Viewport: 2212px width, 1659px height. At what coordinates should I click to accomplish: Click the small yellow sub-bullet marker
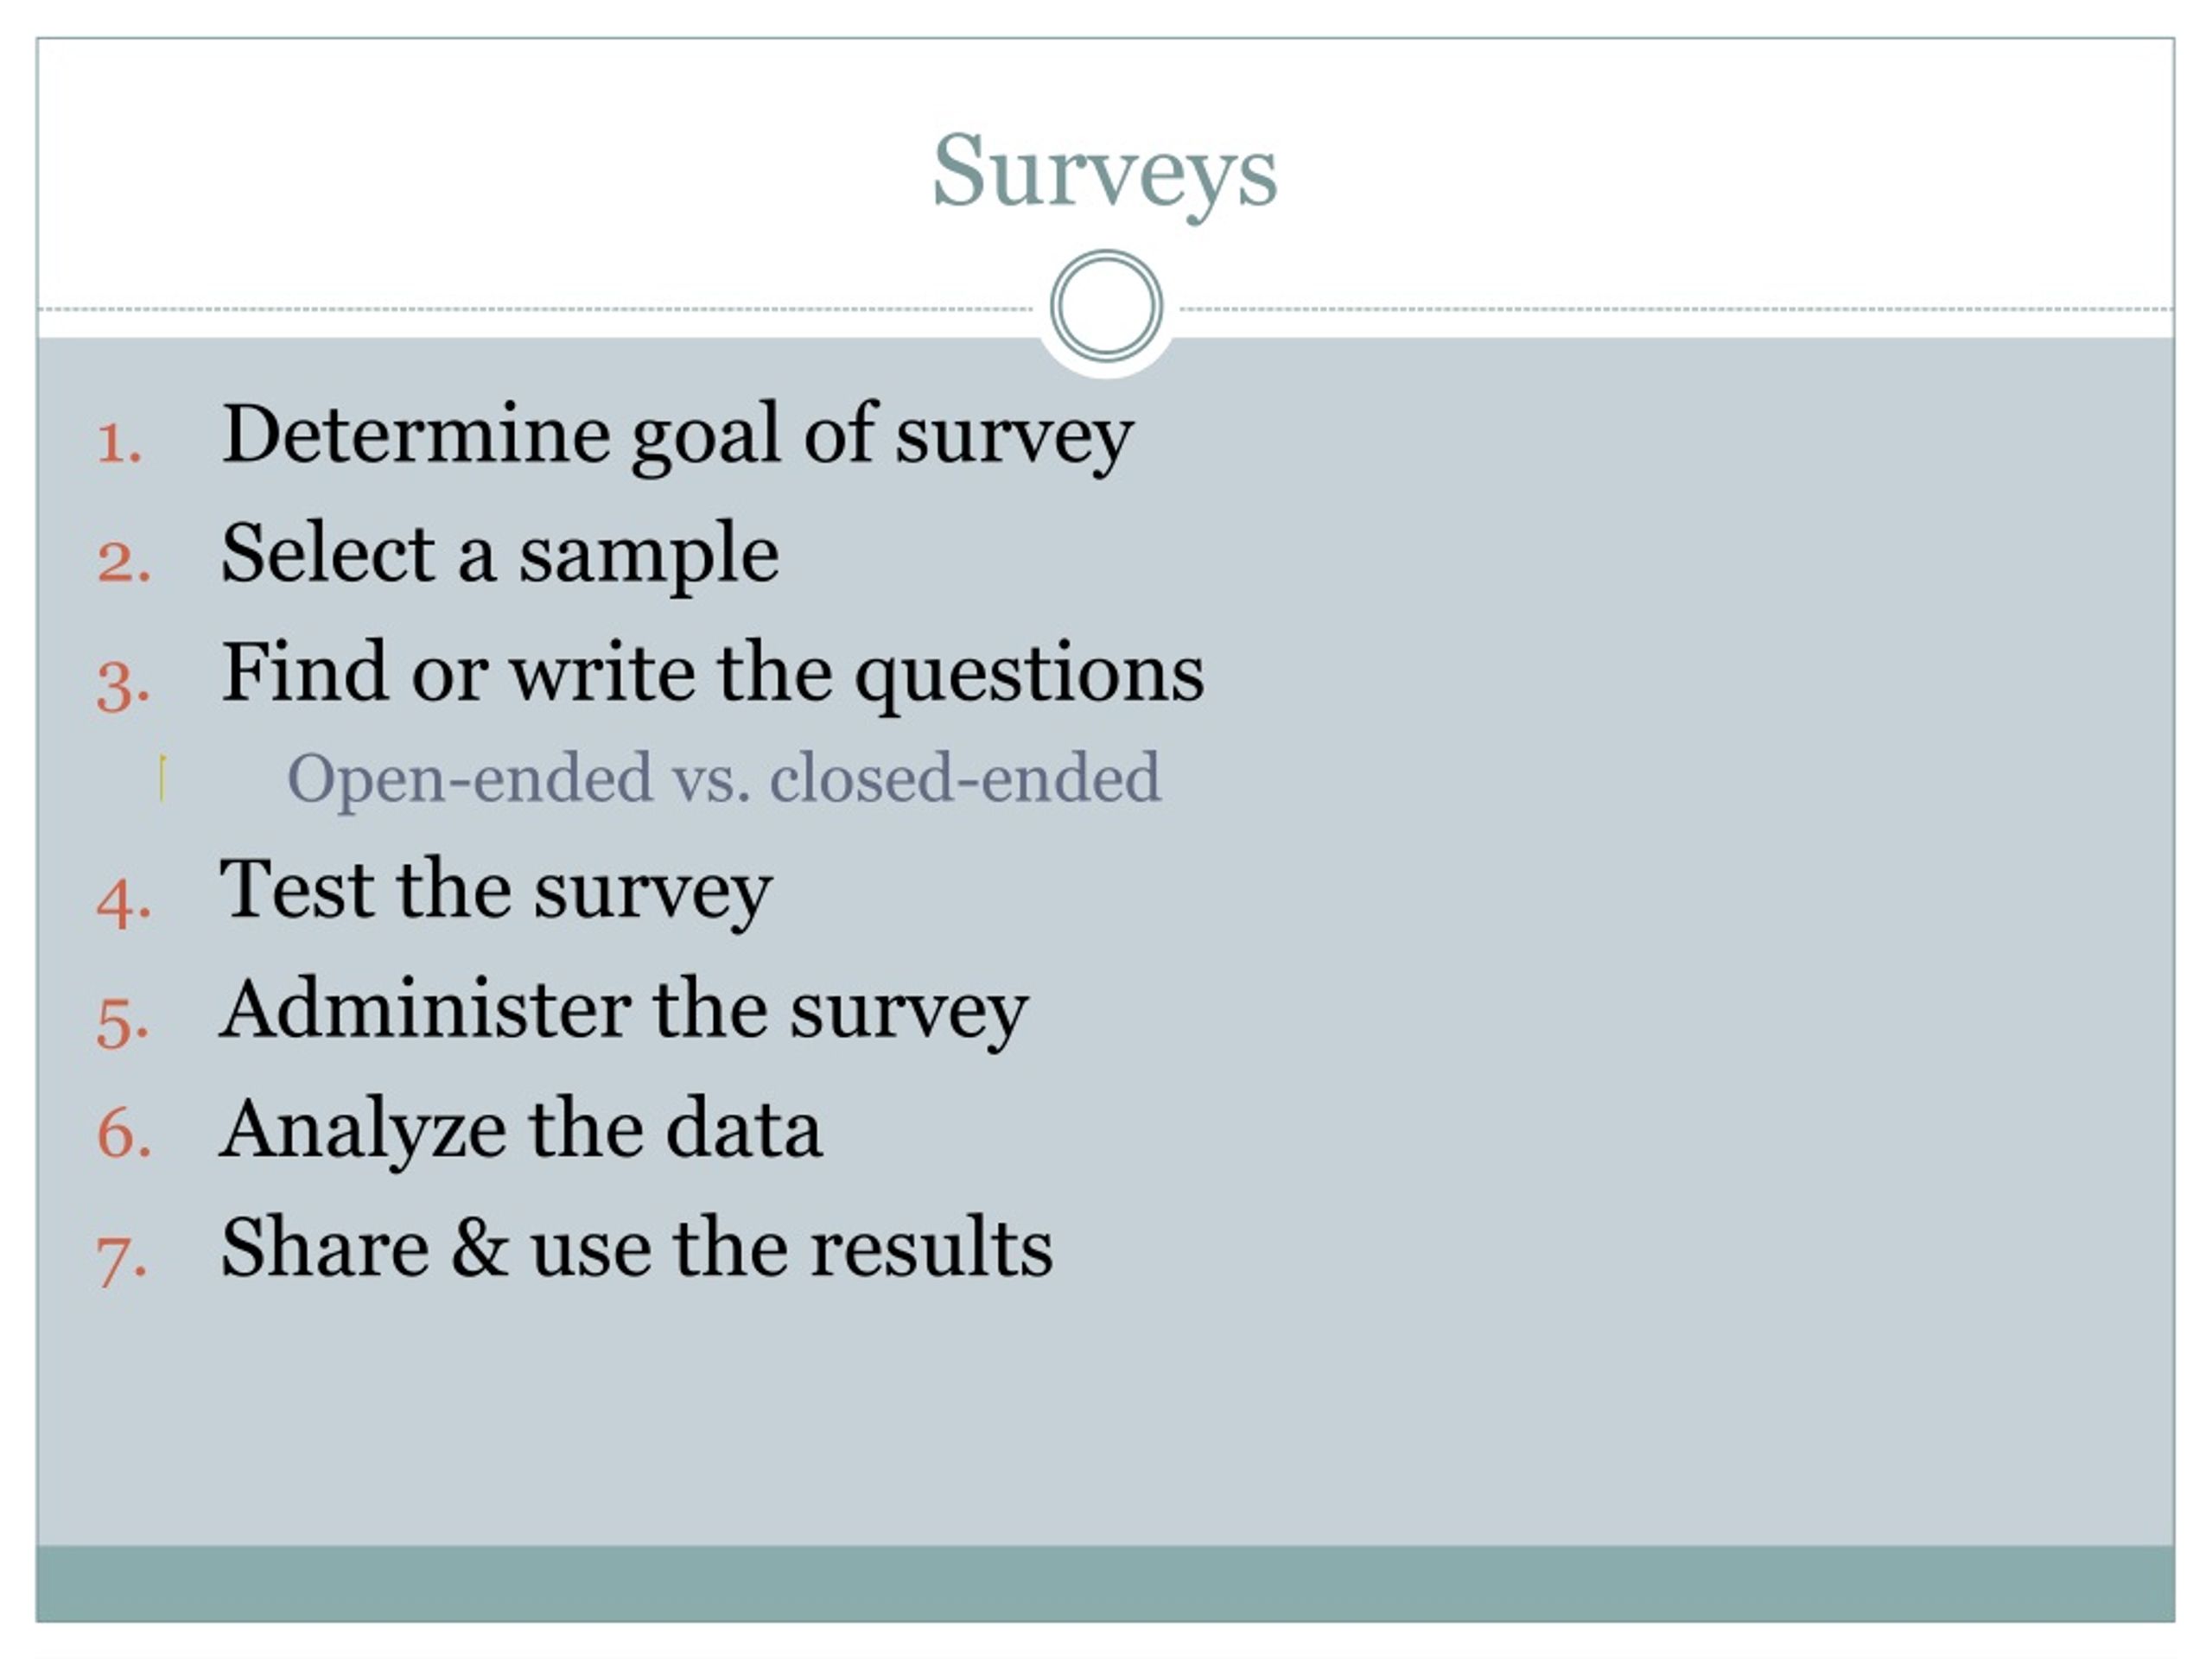click(162, 779)
